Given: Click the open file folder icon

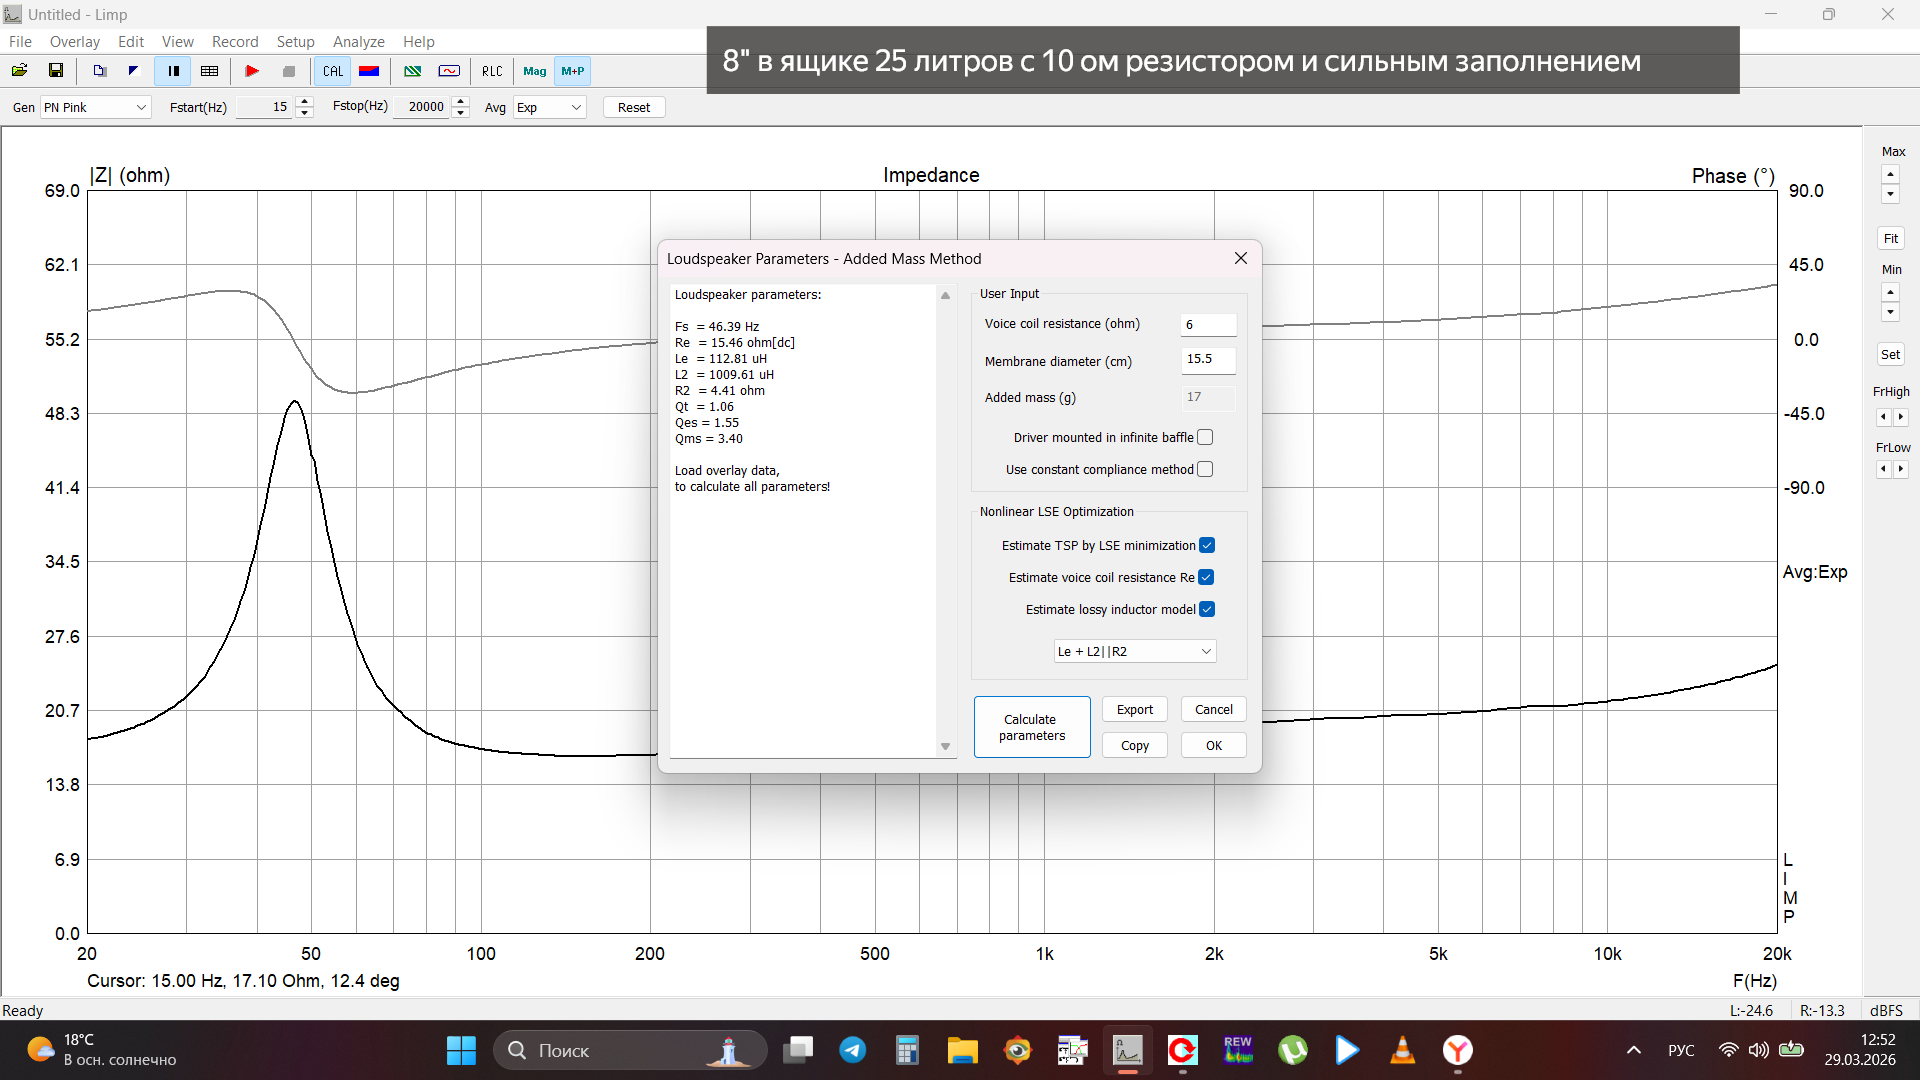Looking at the screenshot, I should [19, 71].
